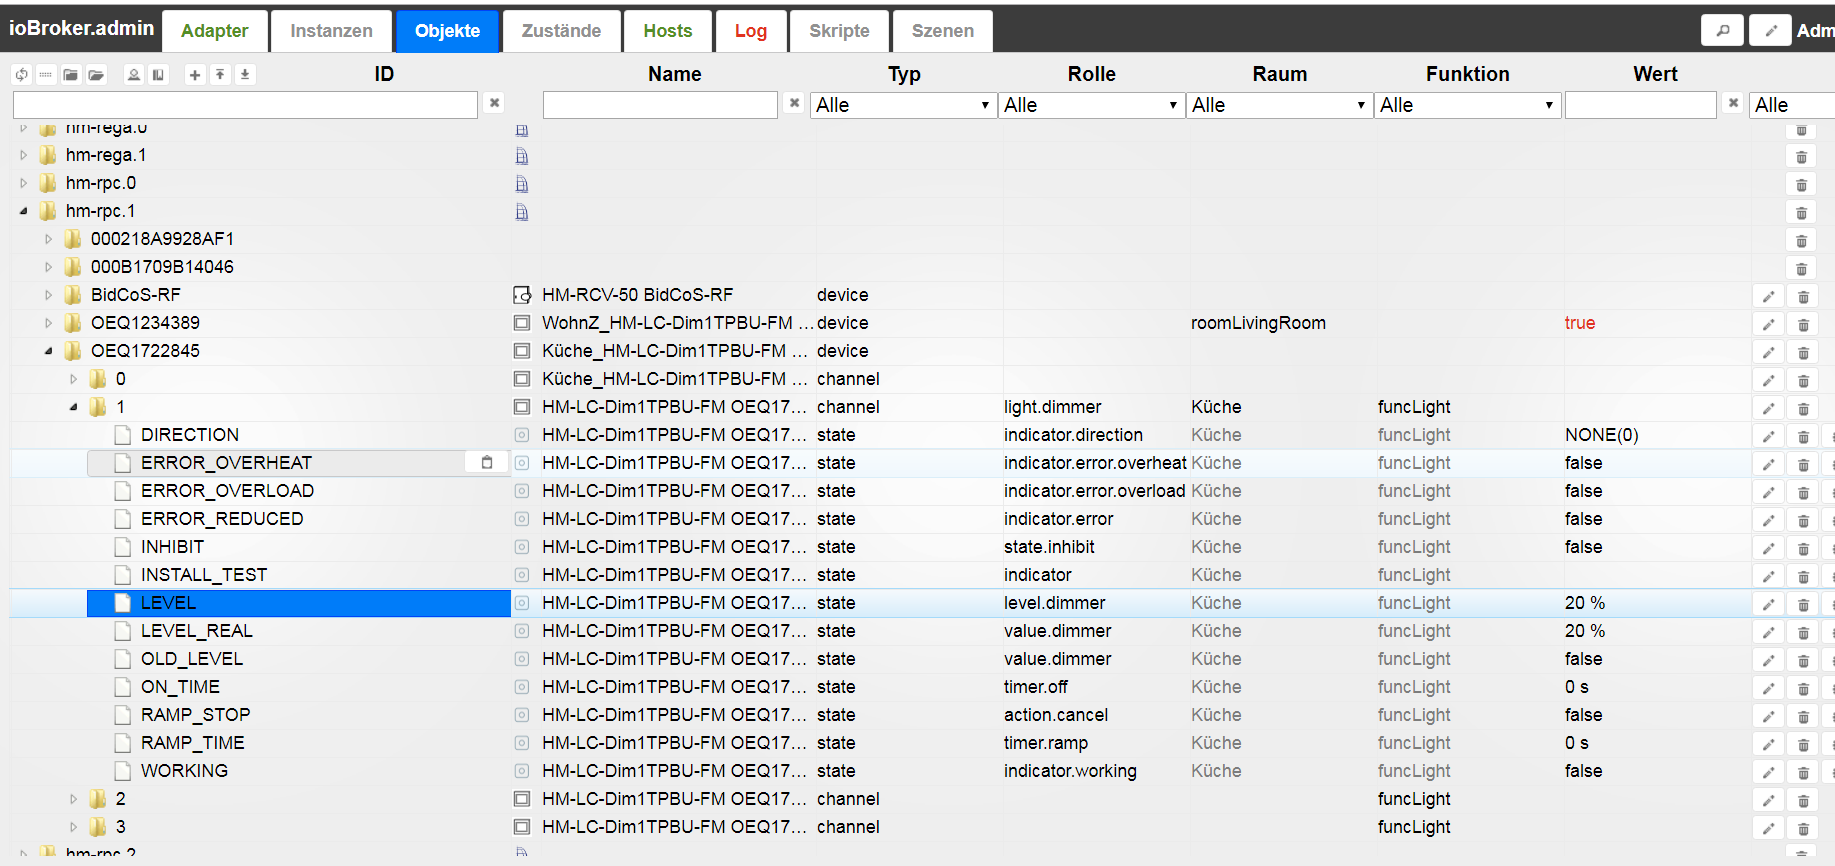Click the list view toggle icon in toolbar

pyautogui.click(x=46, y=75)
